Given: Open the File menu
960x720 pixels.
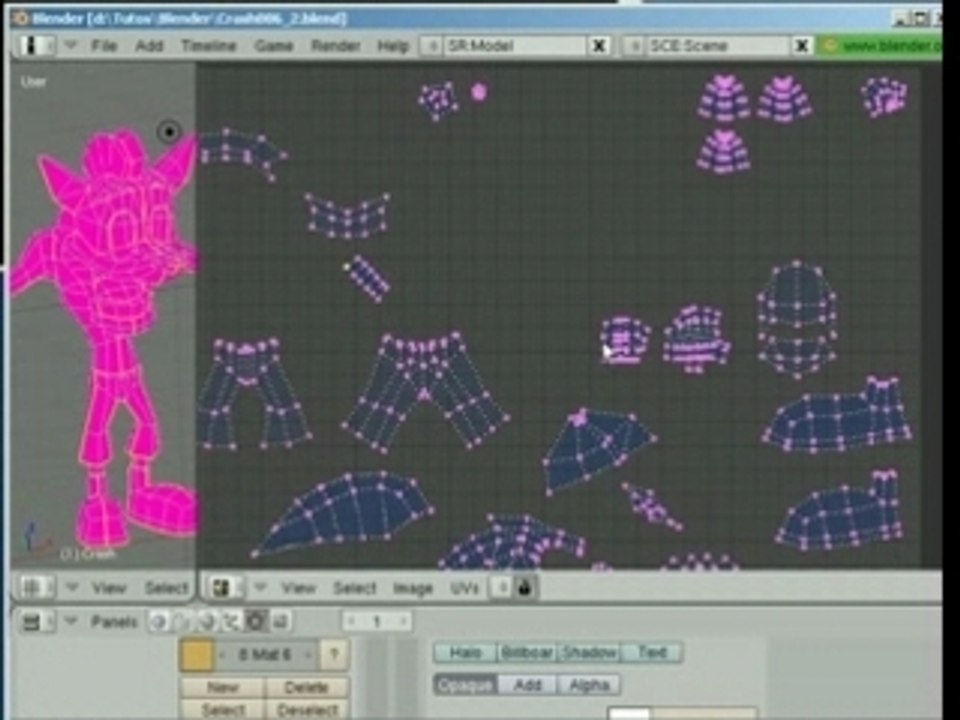Looking at the screenshot, I should coord(104,46).
